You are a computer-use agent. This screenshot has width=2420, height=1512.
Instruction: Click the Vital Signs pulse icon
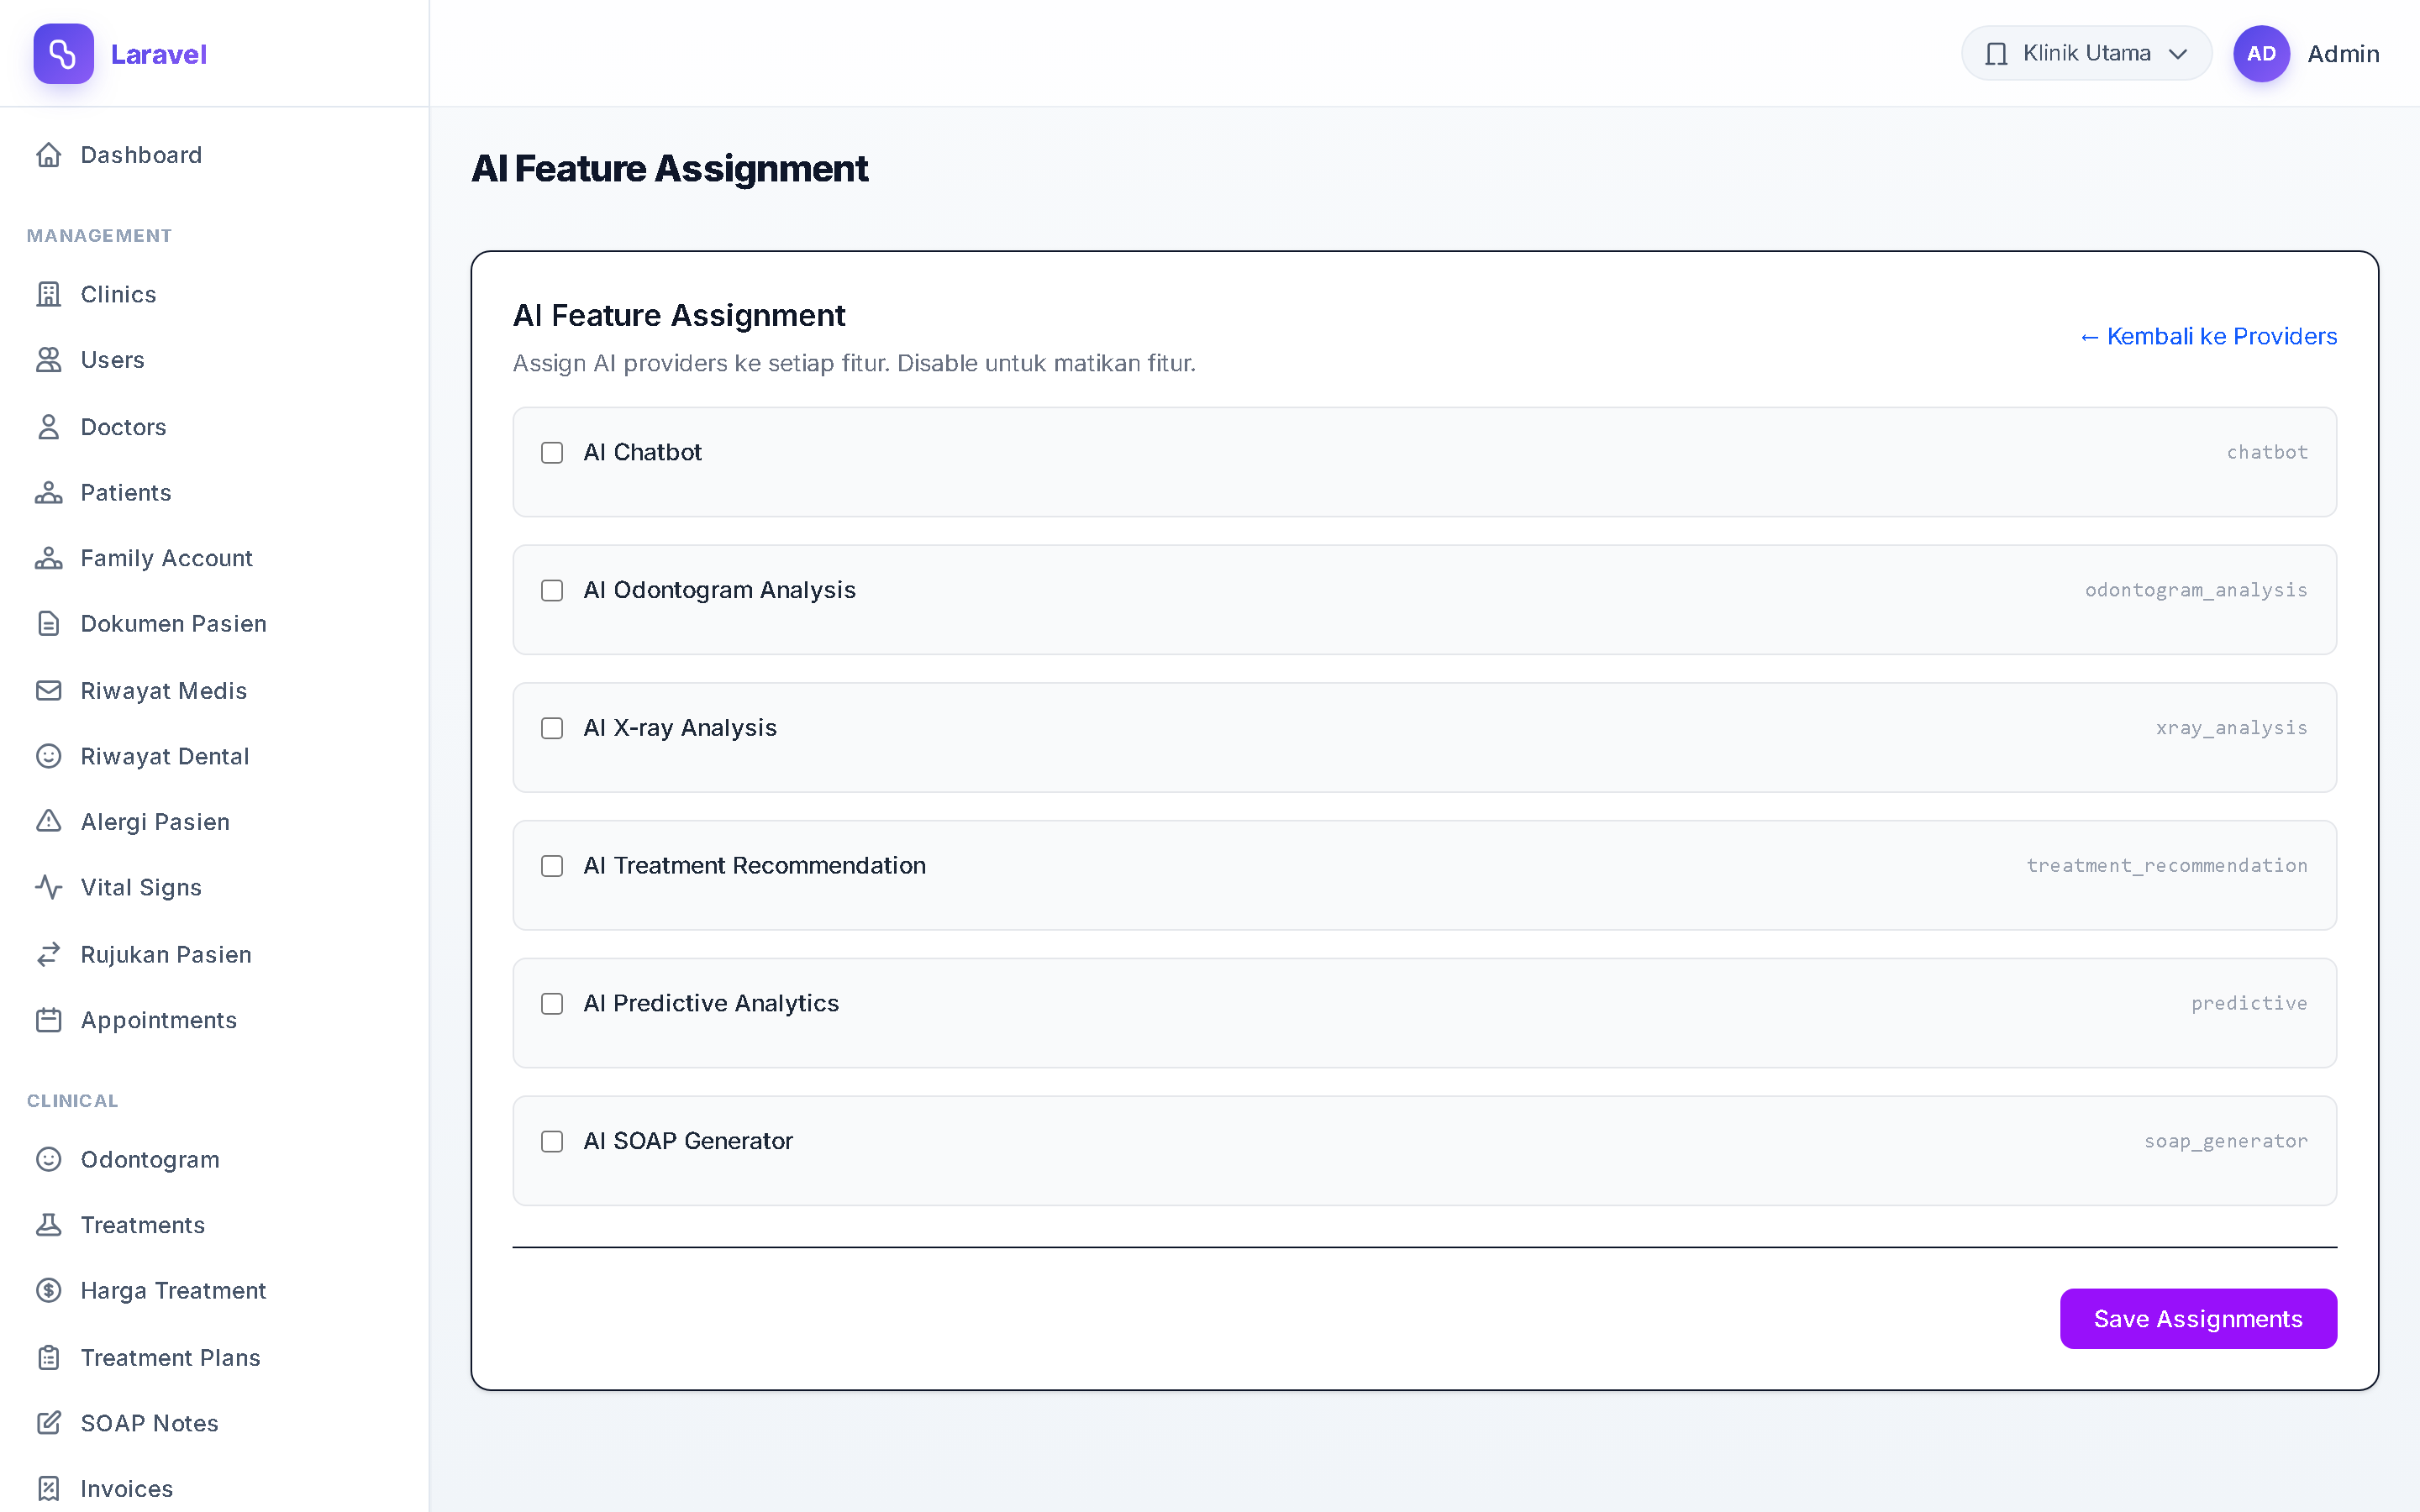pos(49,887)
